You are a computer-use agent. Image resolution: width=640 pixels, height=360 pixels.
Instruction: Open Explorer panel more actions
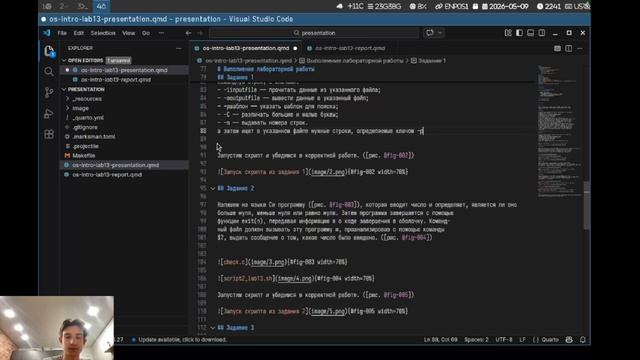178,48
